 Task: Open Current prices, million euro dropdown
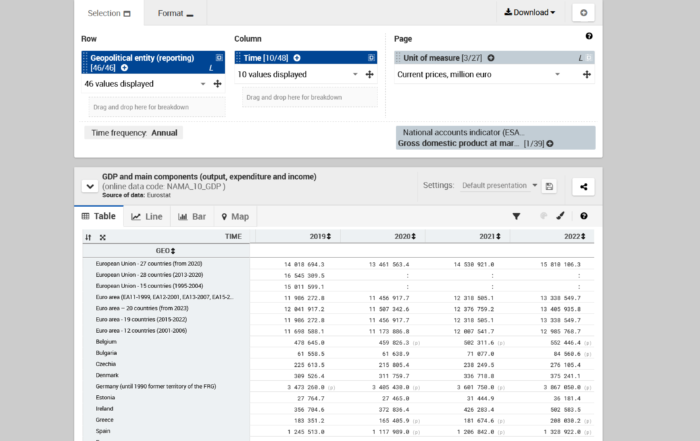pos(557,75)
